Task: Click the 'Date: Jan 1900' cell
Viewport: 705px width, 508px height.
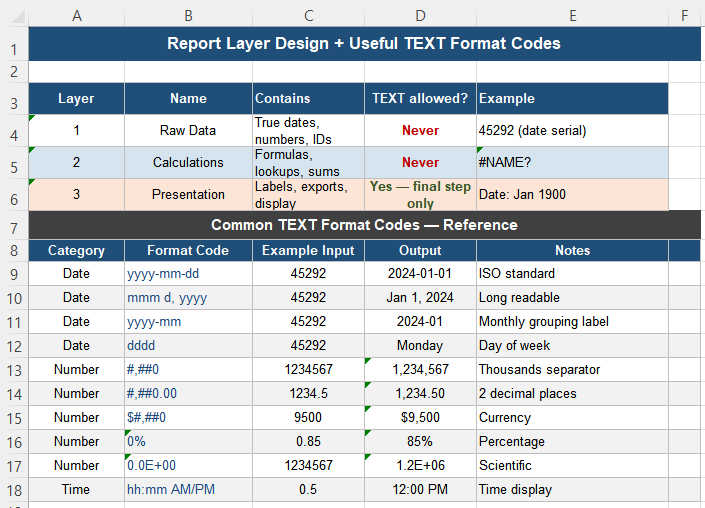Action: click(572, 194)
